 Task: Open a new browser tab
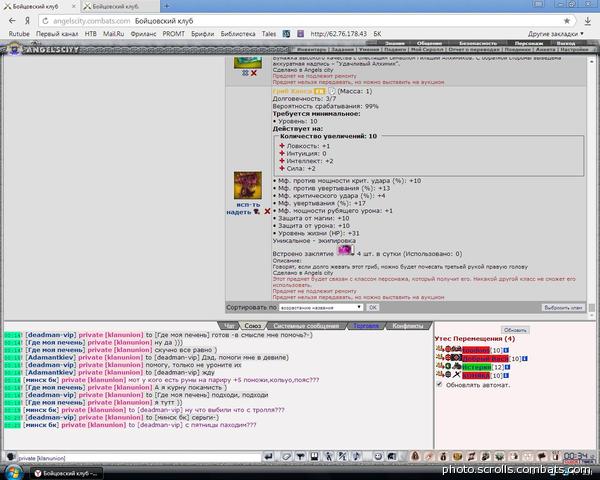tap(166, 6)
